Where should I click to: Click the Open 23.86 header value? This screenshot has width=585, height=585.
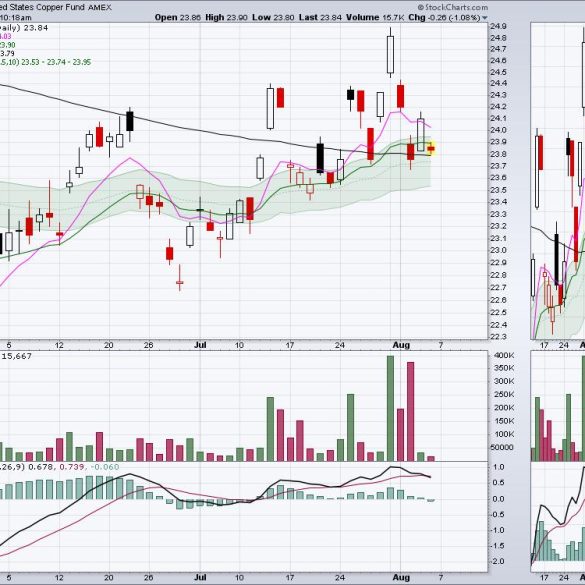(x=178, y=18)
